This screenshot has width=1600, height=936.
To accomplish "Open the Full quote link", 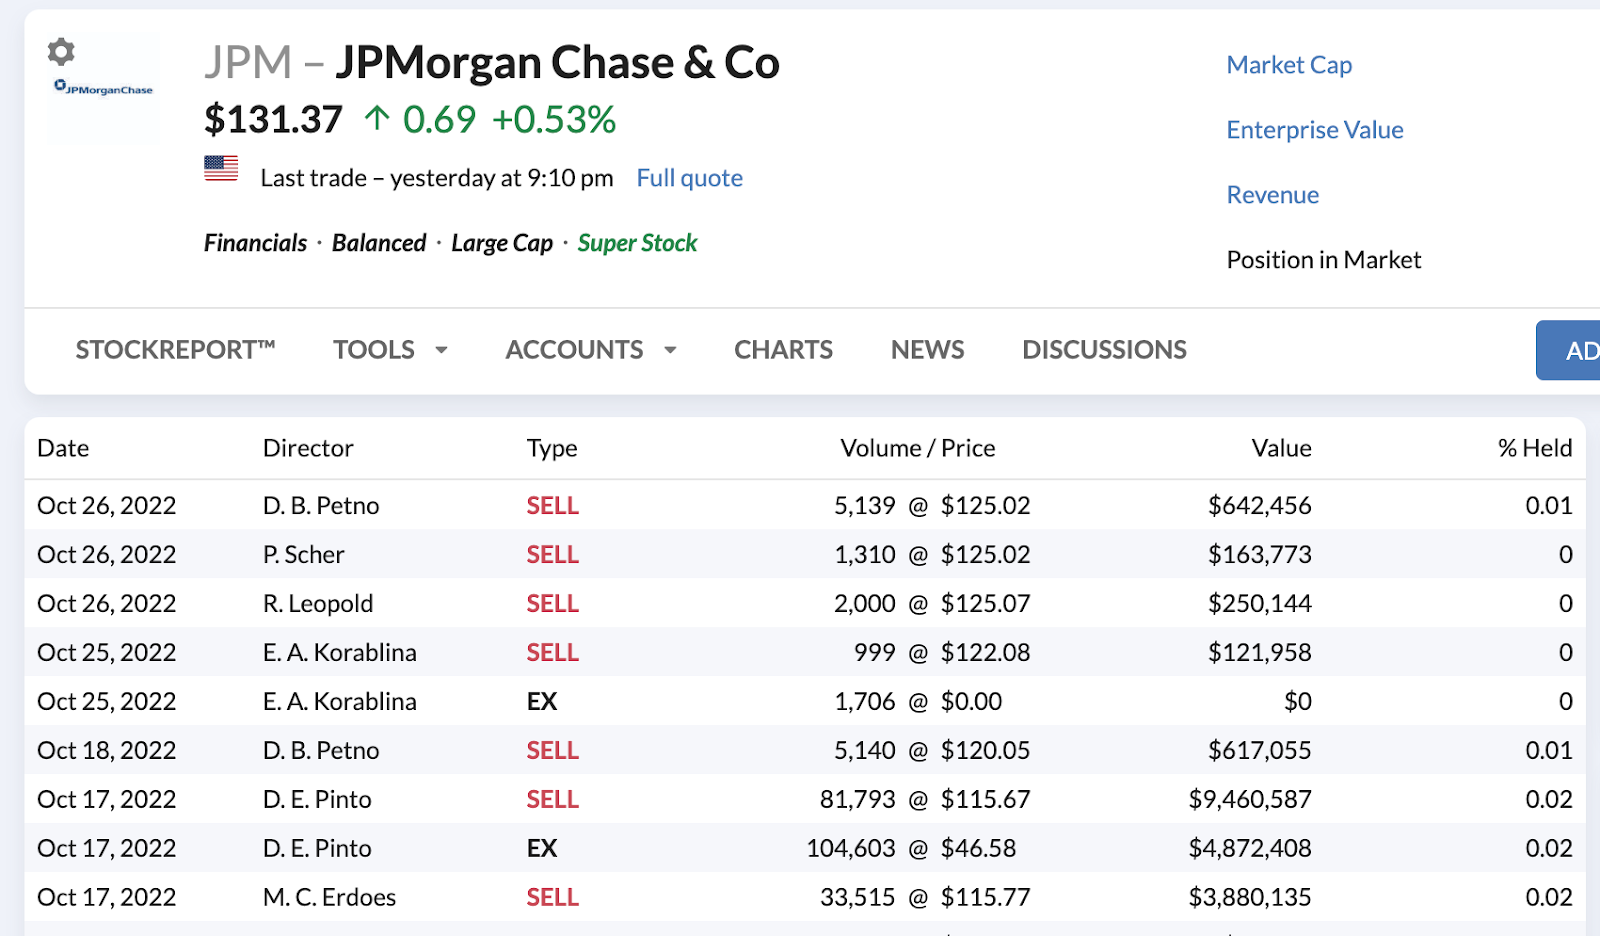I will pyautogui.click(x=689, y=178).
